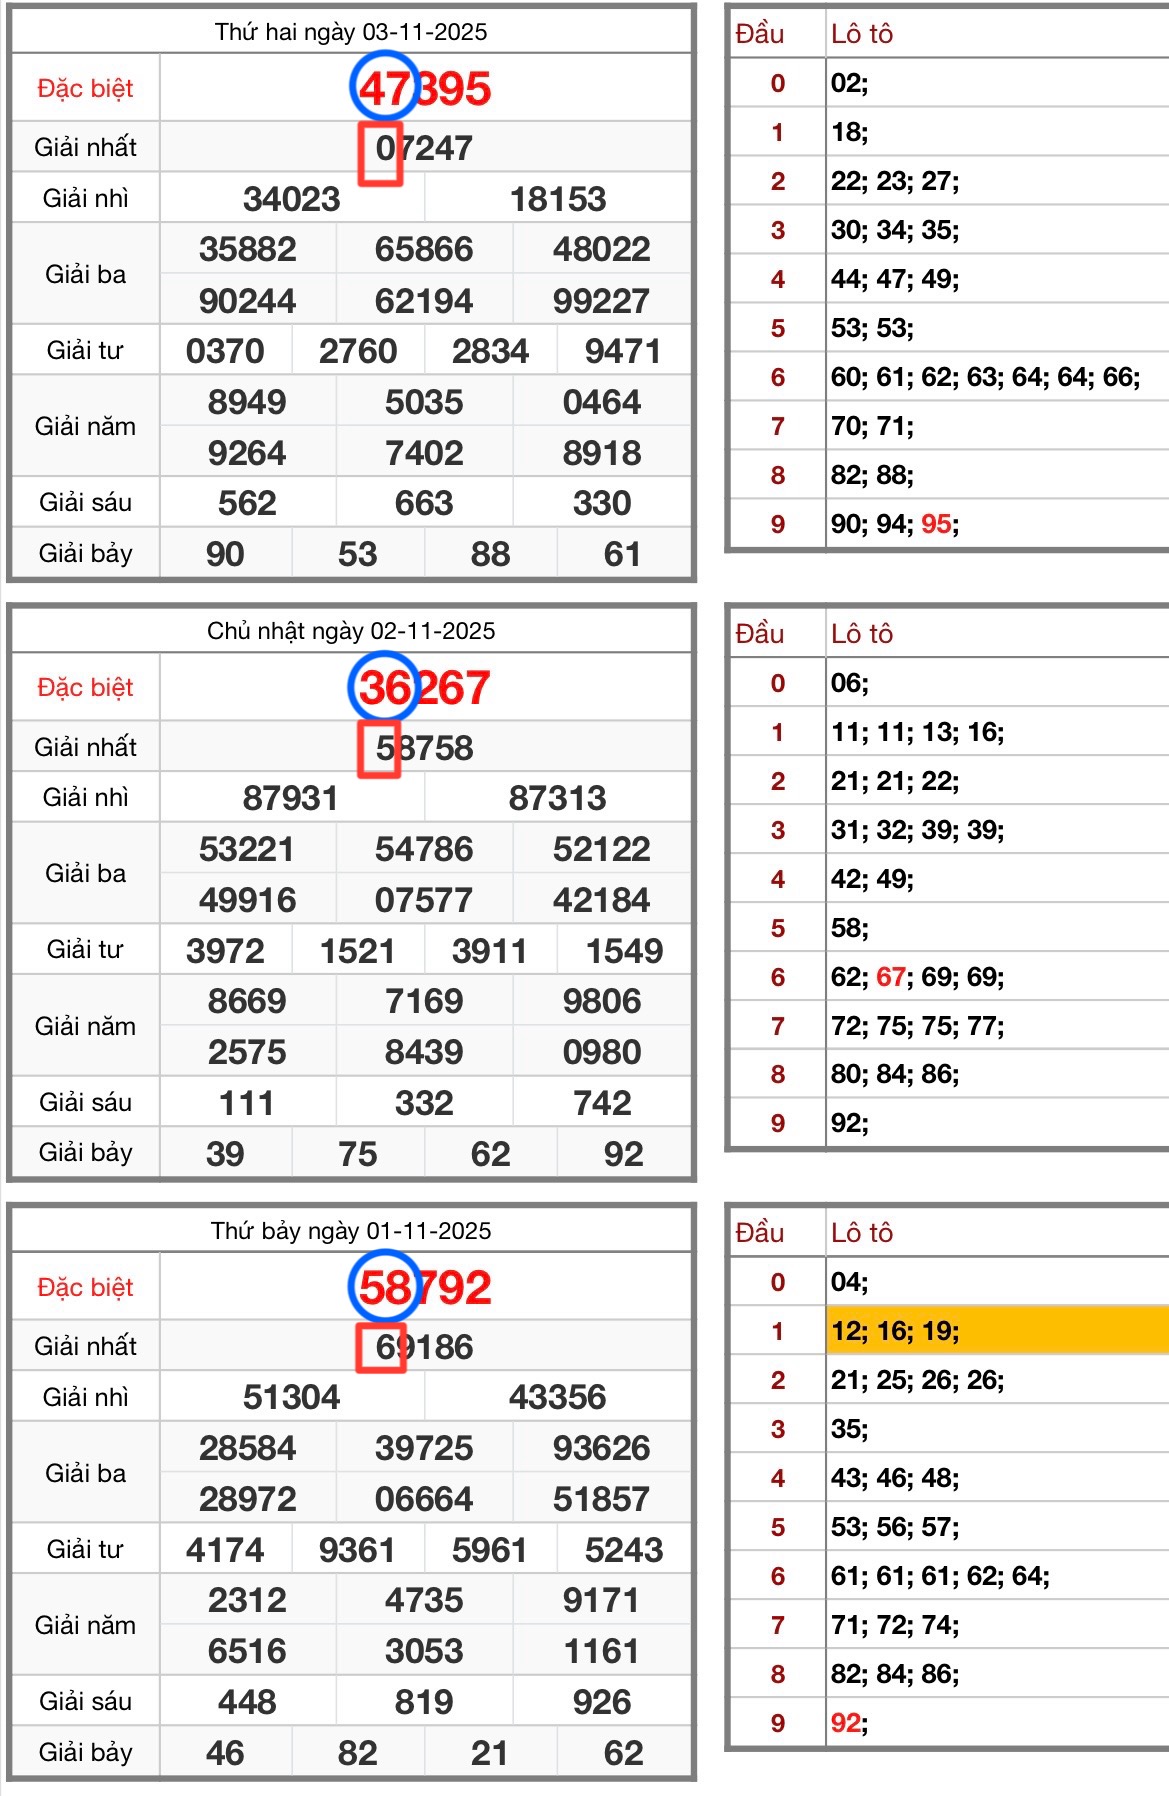Click the blue-circled 47 in special prize 47395
1169x1796 pixels.
pyautogui.click(x=384, y=88)
